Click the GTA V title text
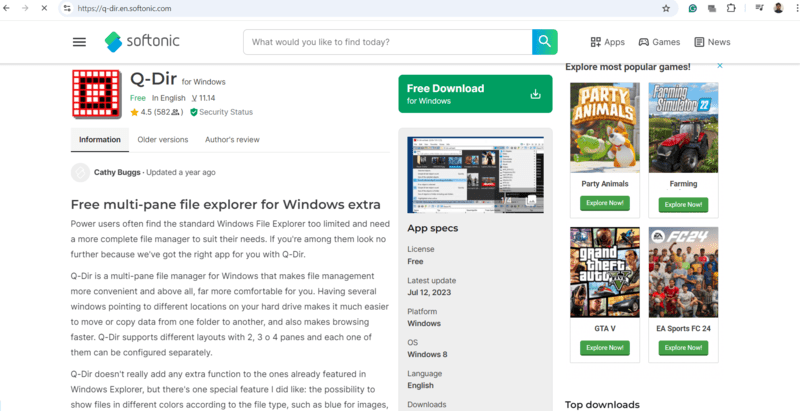 (x=605, y=329)
